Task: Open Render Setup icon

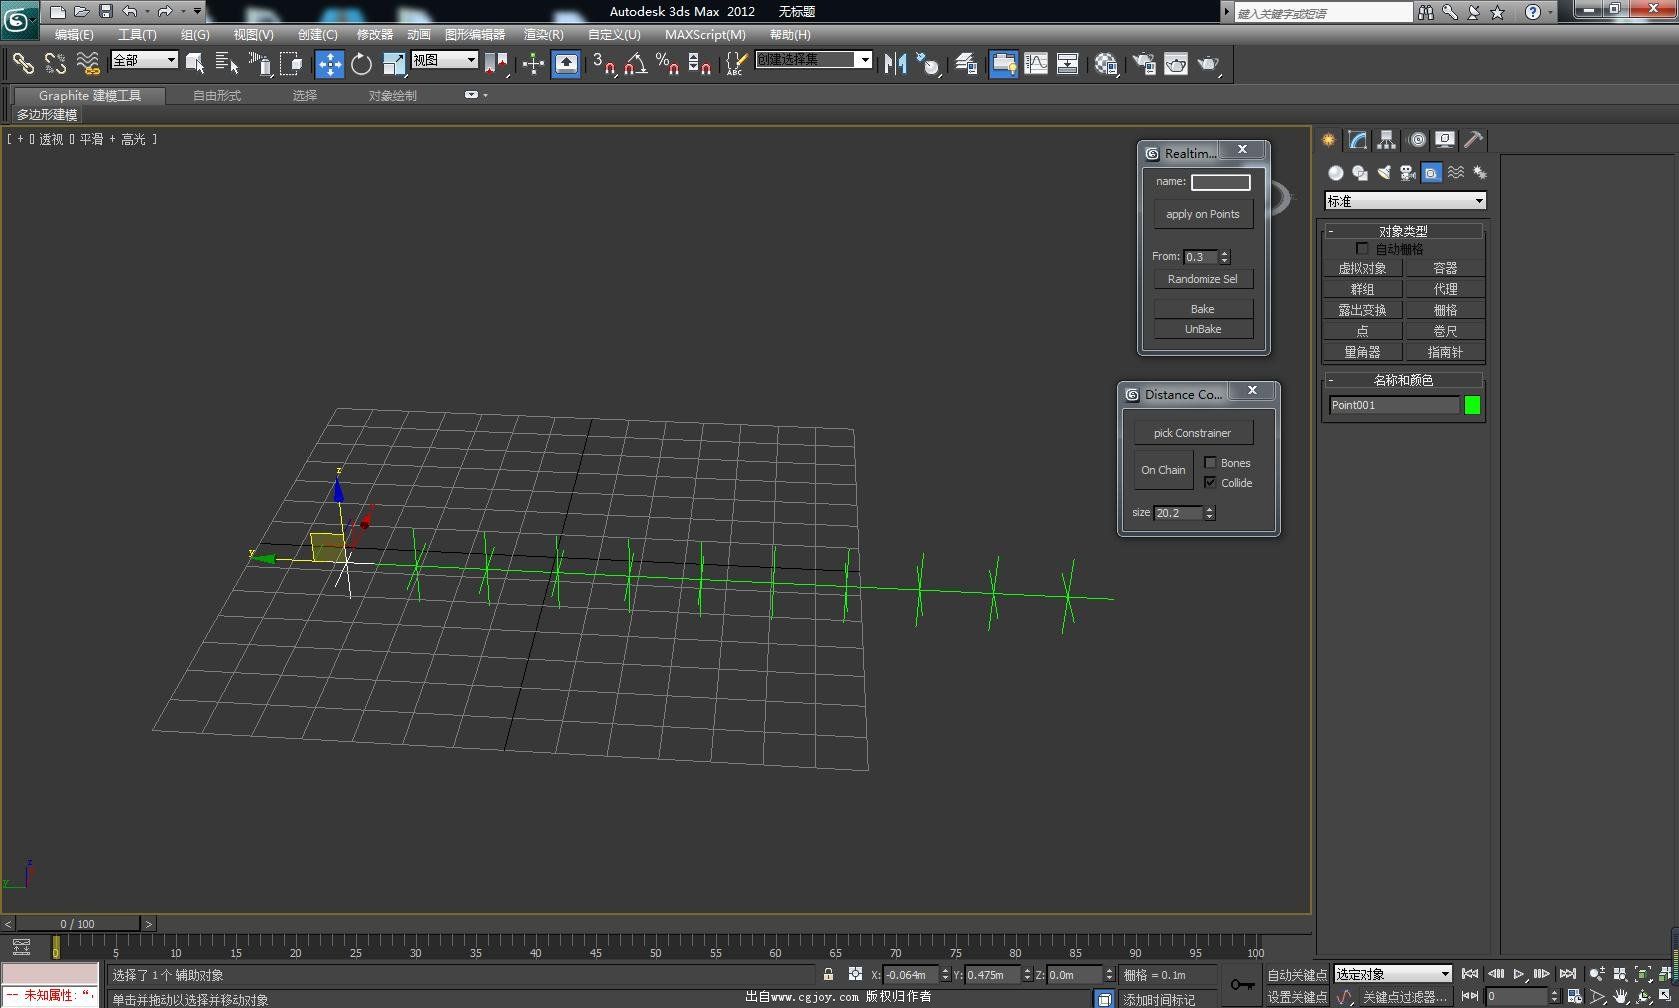Action: point(1144,64)
